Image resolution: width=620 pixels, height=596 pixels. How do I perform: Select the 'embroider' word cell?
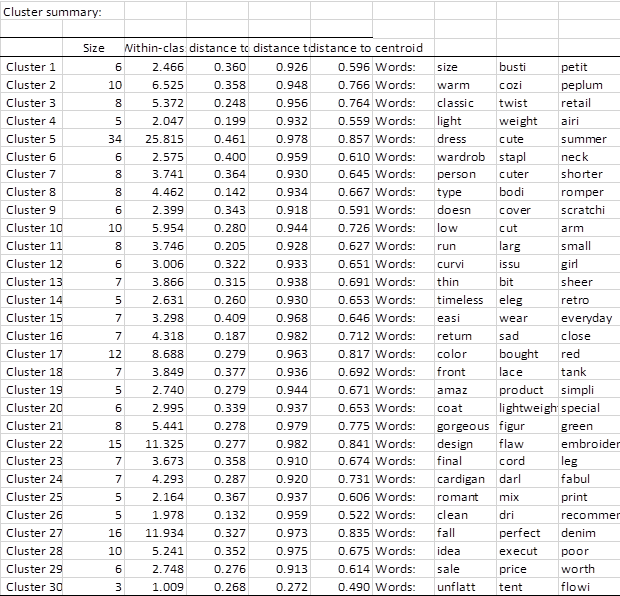[589, 444]
